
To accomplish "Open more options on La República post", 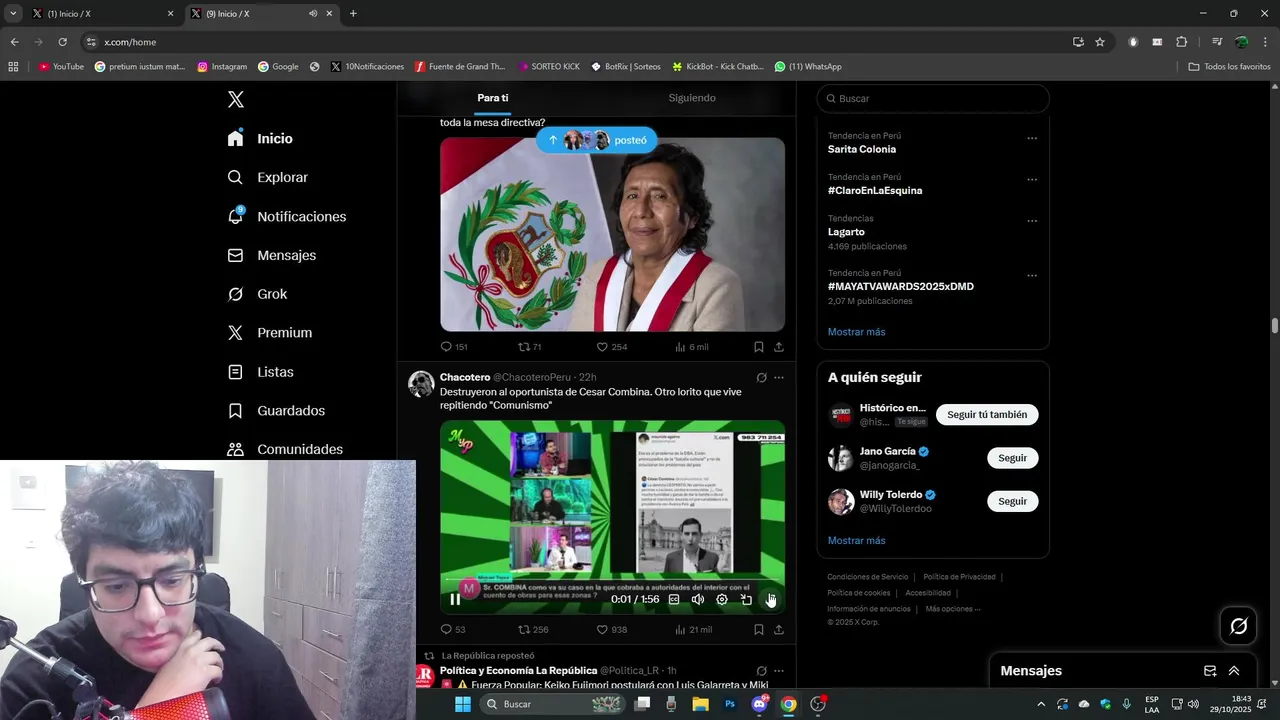I will tap(778, 670).
